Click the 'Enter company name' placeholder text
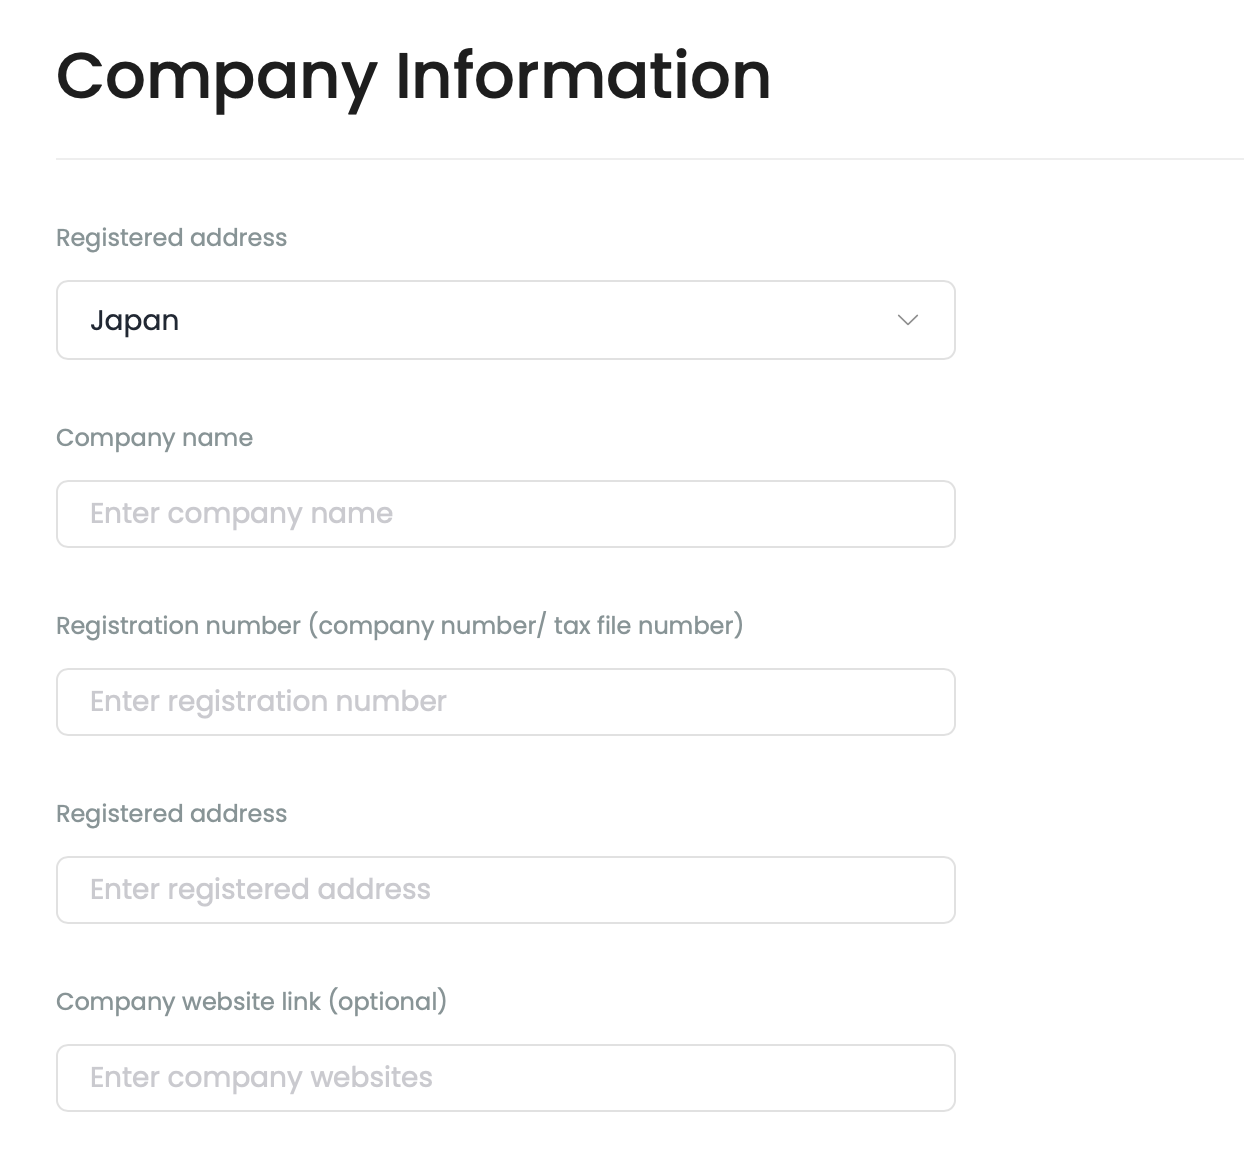The width and height of the screenshot is (1244, 1152). pos(241,514)
